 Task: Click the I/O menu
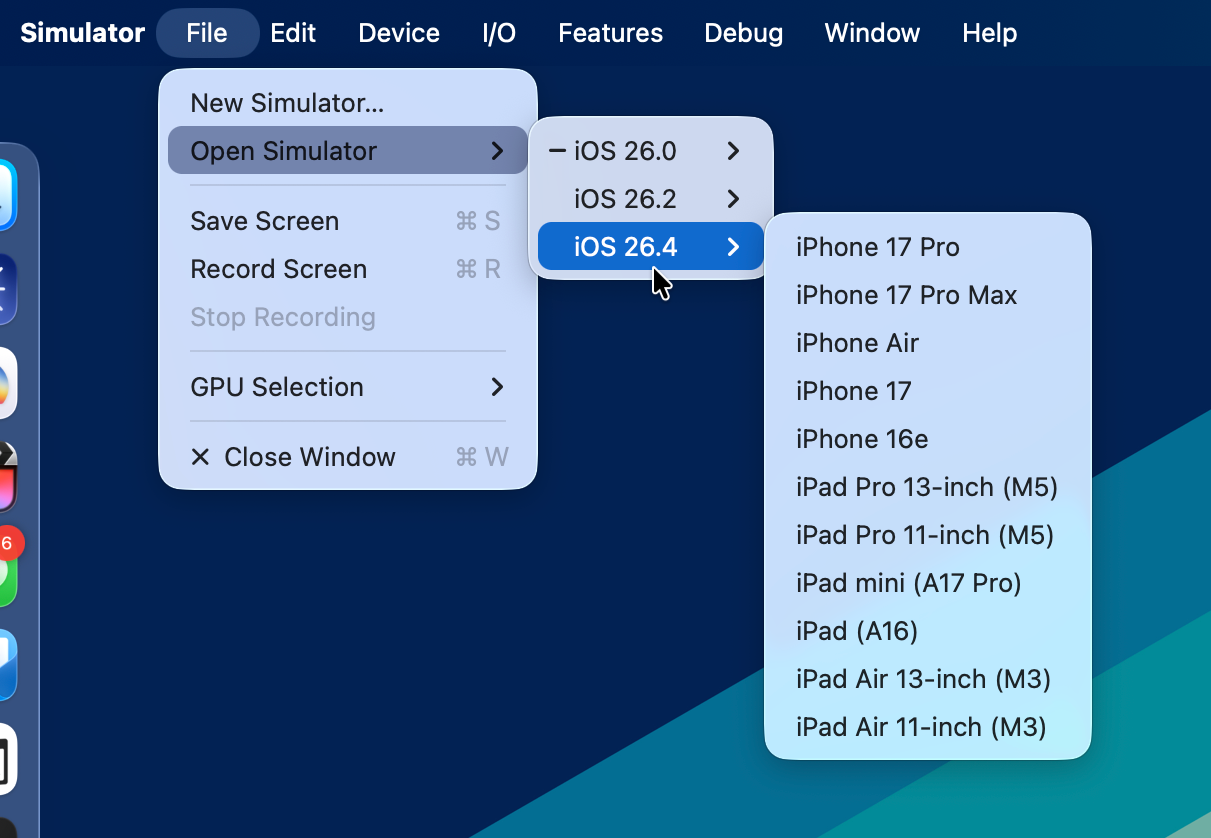pyautogui.click(x=499, y=33)
